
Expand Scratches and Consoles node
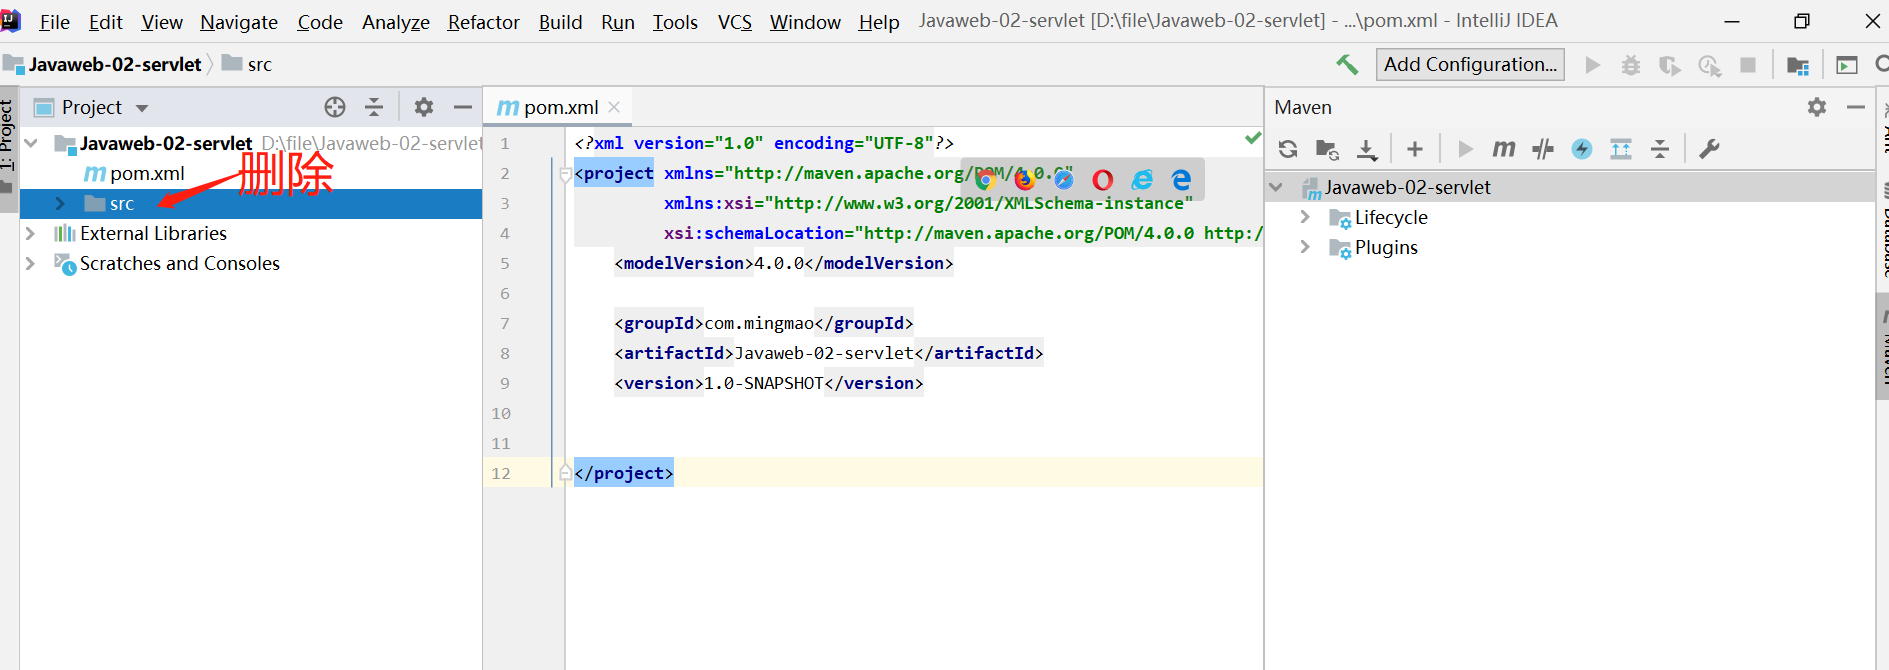(30, 263)
